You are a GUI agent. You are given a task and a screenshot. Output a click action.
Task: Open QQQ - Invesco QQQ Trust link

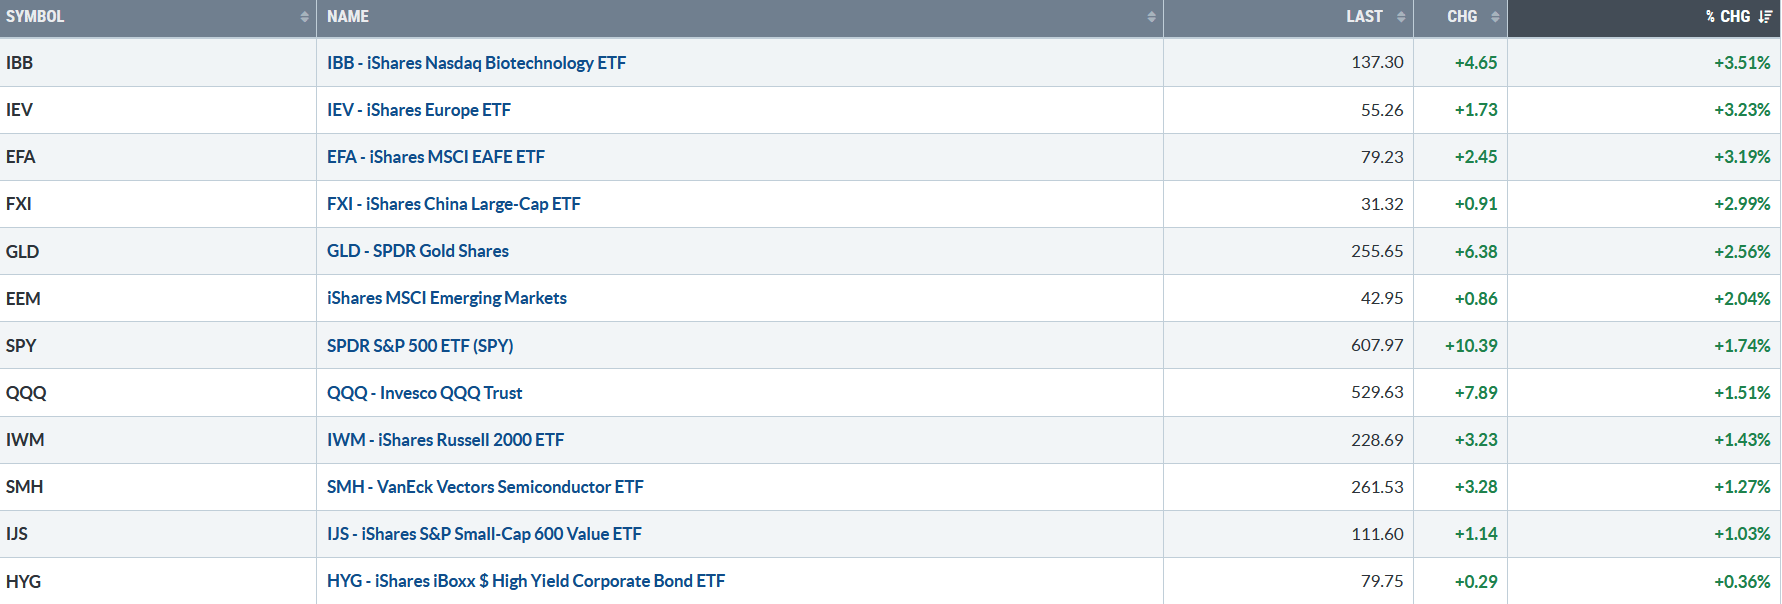point(424,393)
